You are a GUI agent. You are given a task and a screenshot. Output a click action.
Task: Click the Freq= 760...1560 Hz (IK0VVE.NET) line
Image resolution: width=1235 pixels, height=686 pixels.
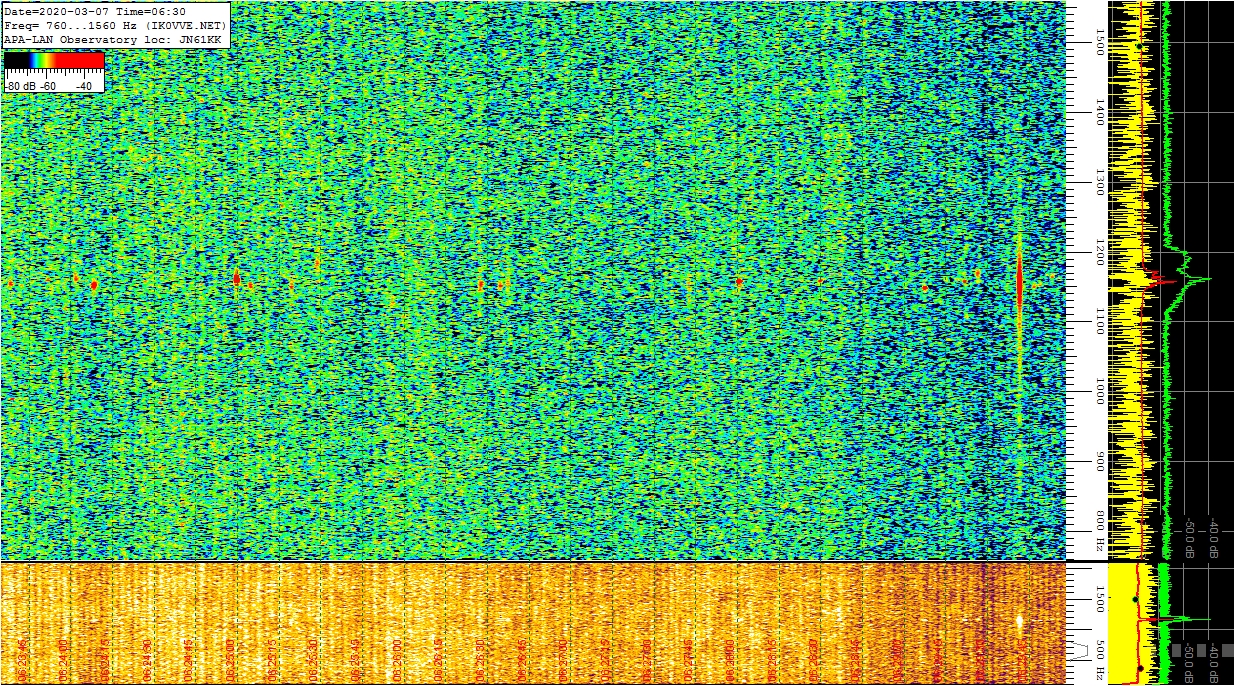pos(115,25)
